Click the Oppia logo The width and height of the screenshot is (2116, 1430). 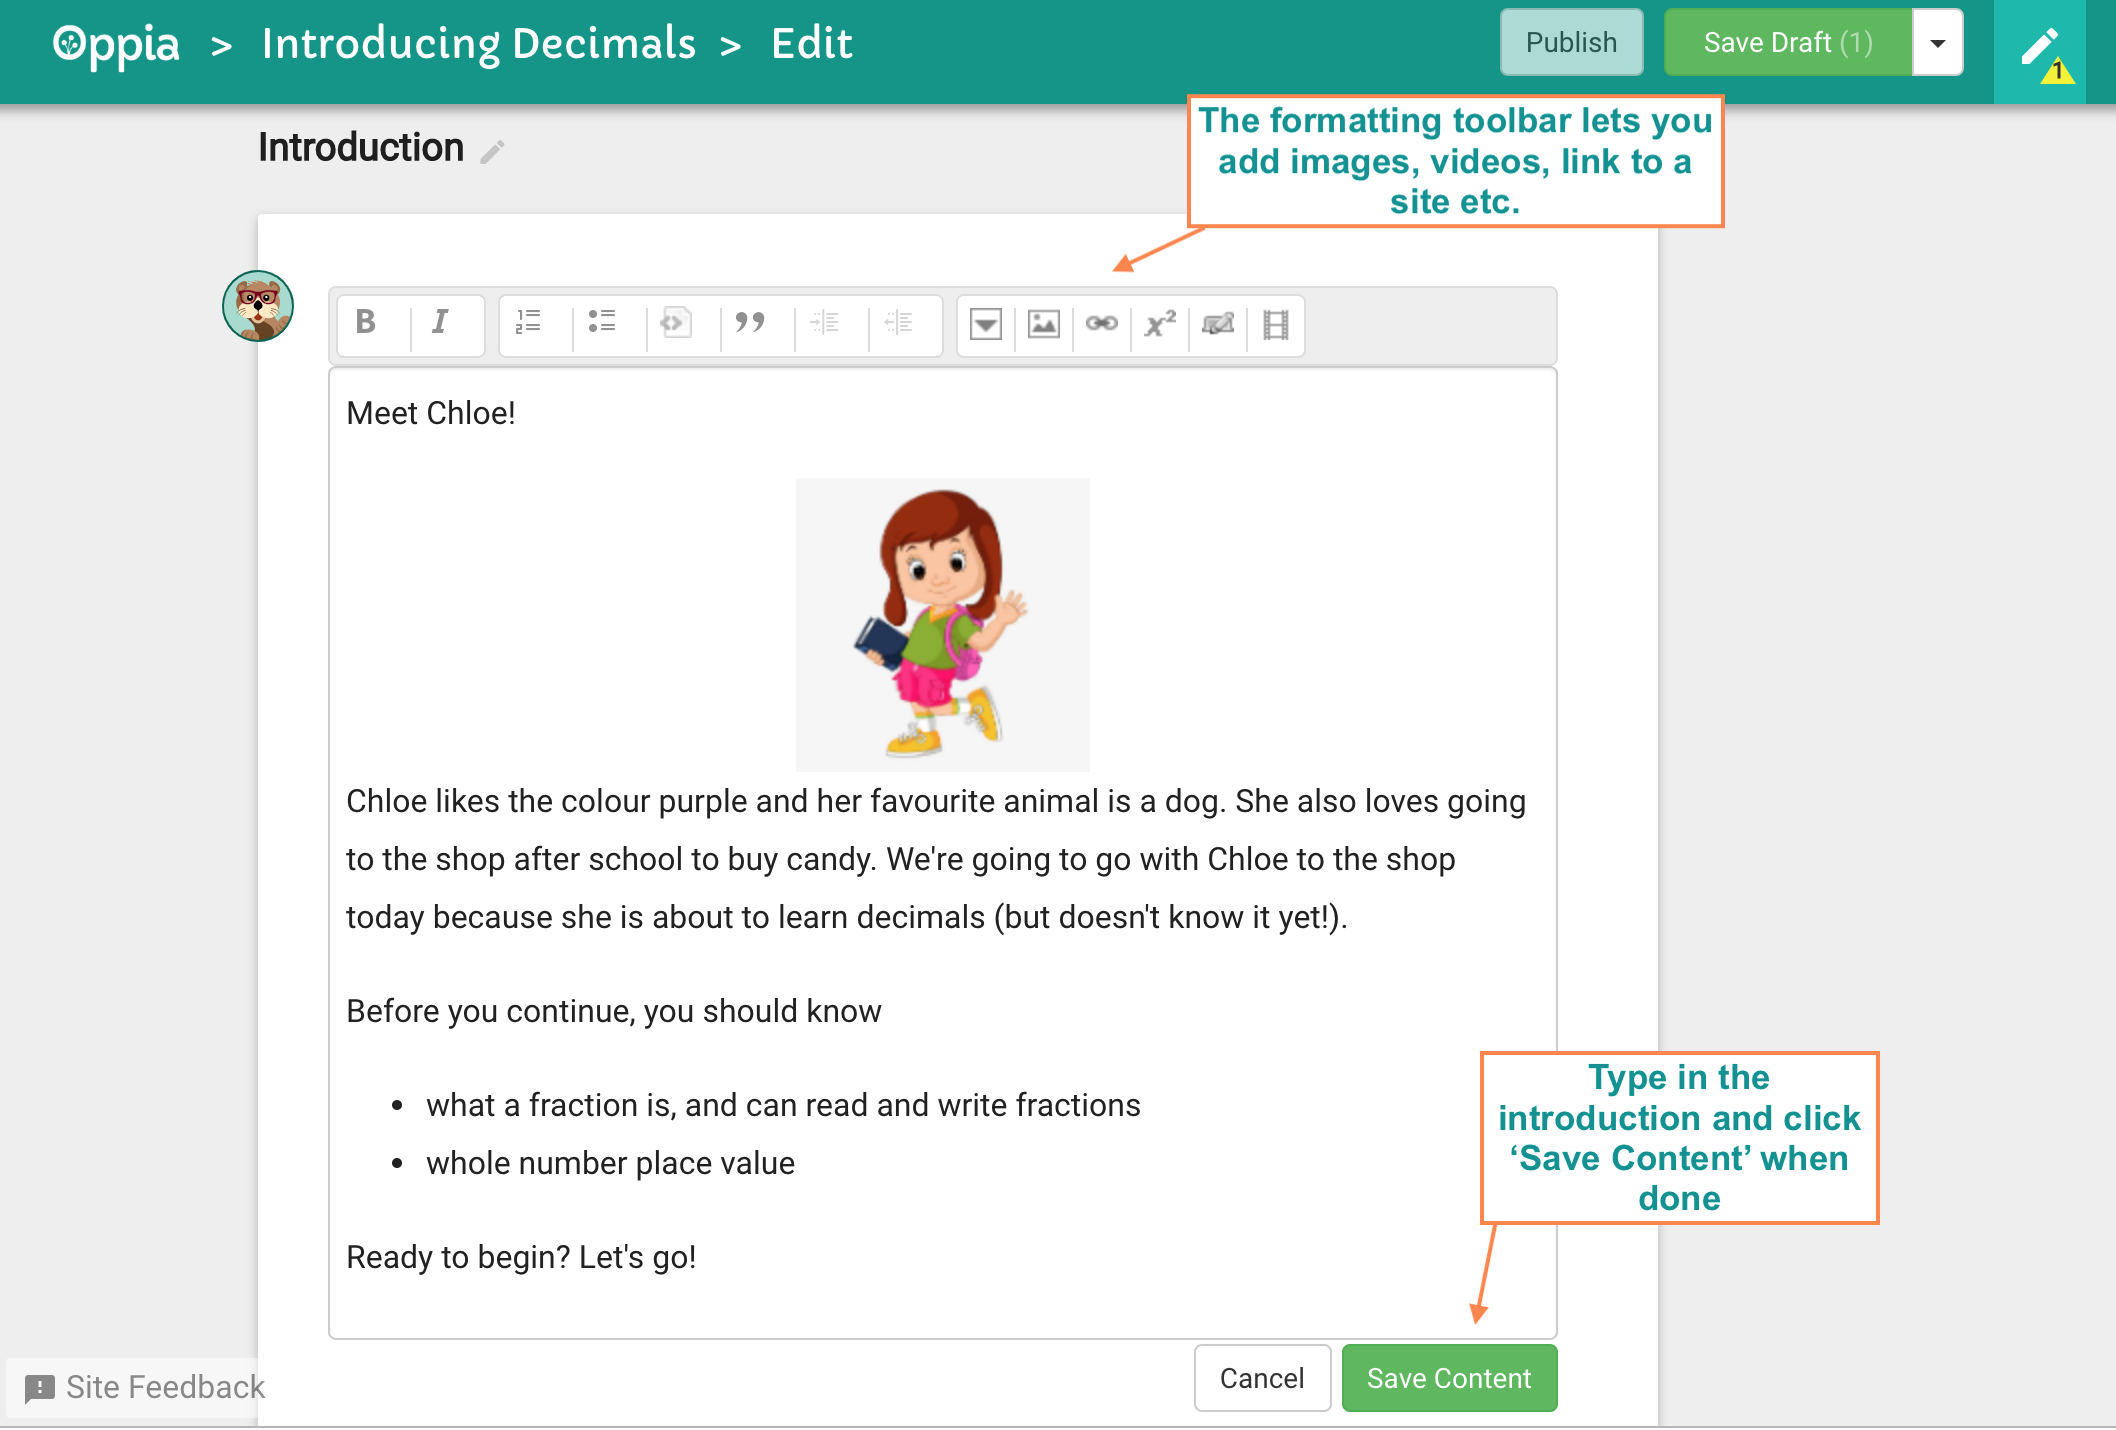click(116, 44)
